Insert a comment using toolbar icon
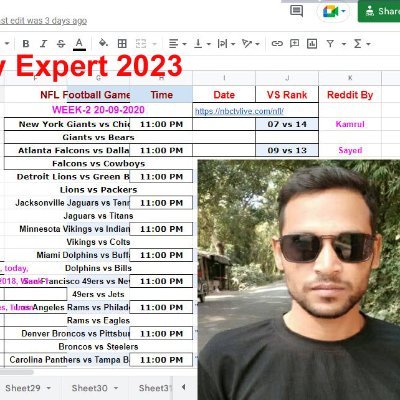 click(x=294, y=43)
